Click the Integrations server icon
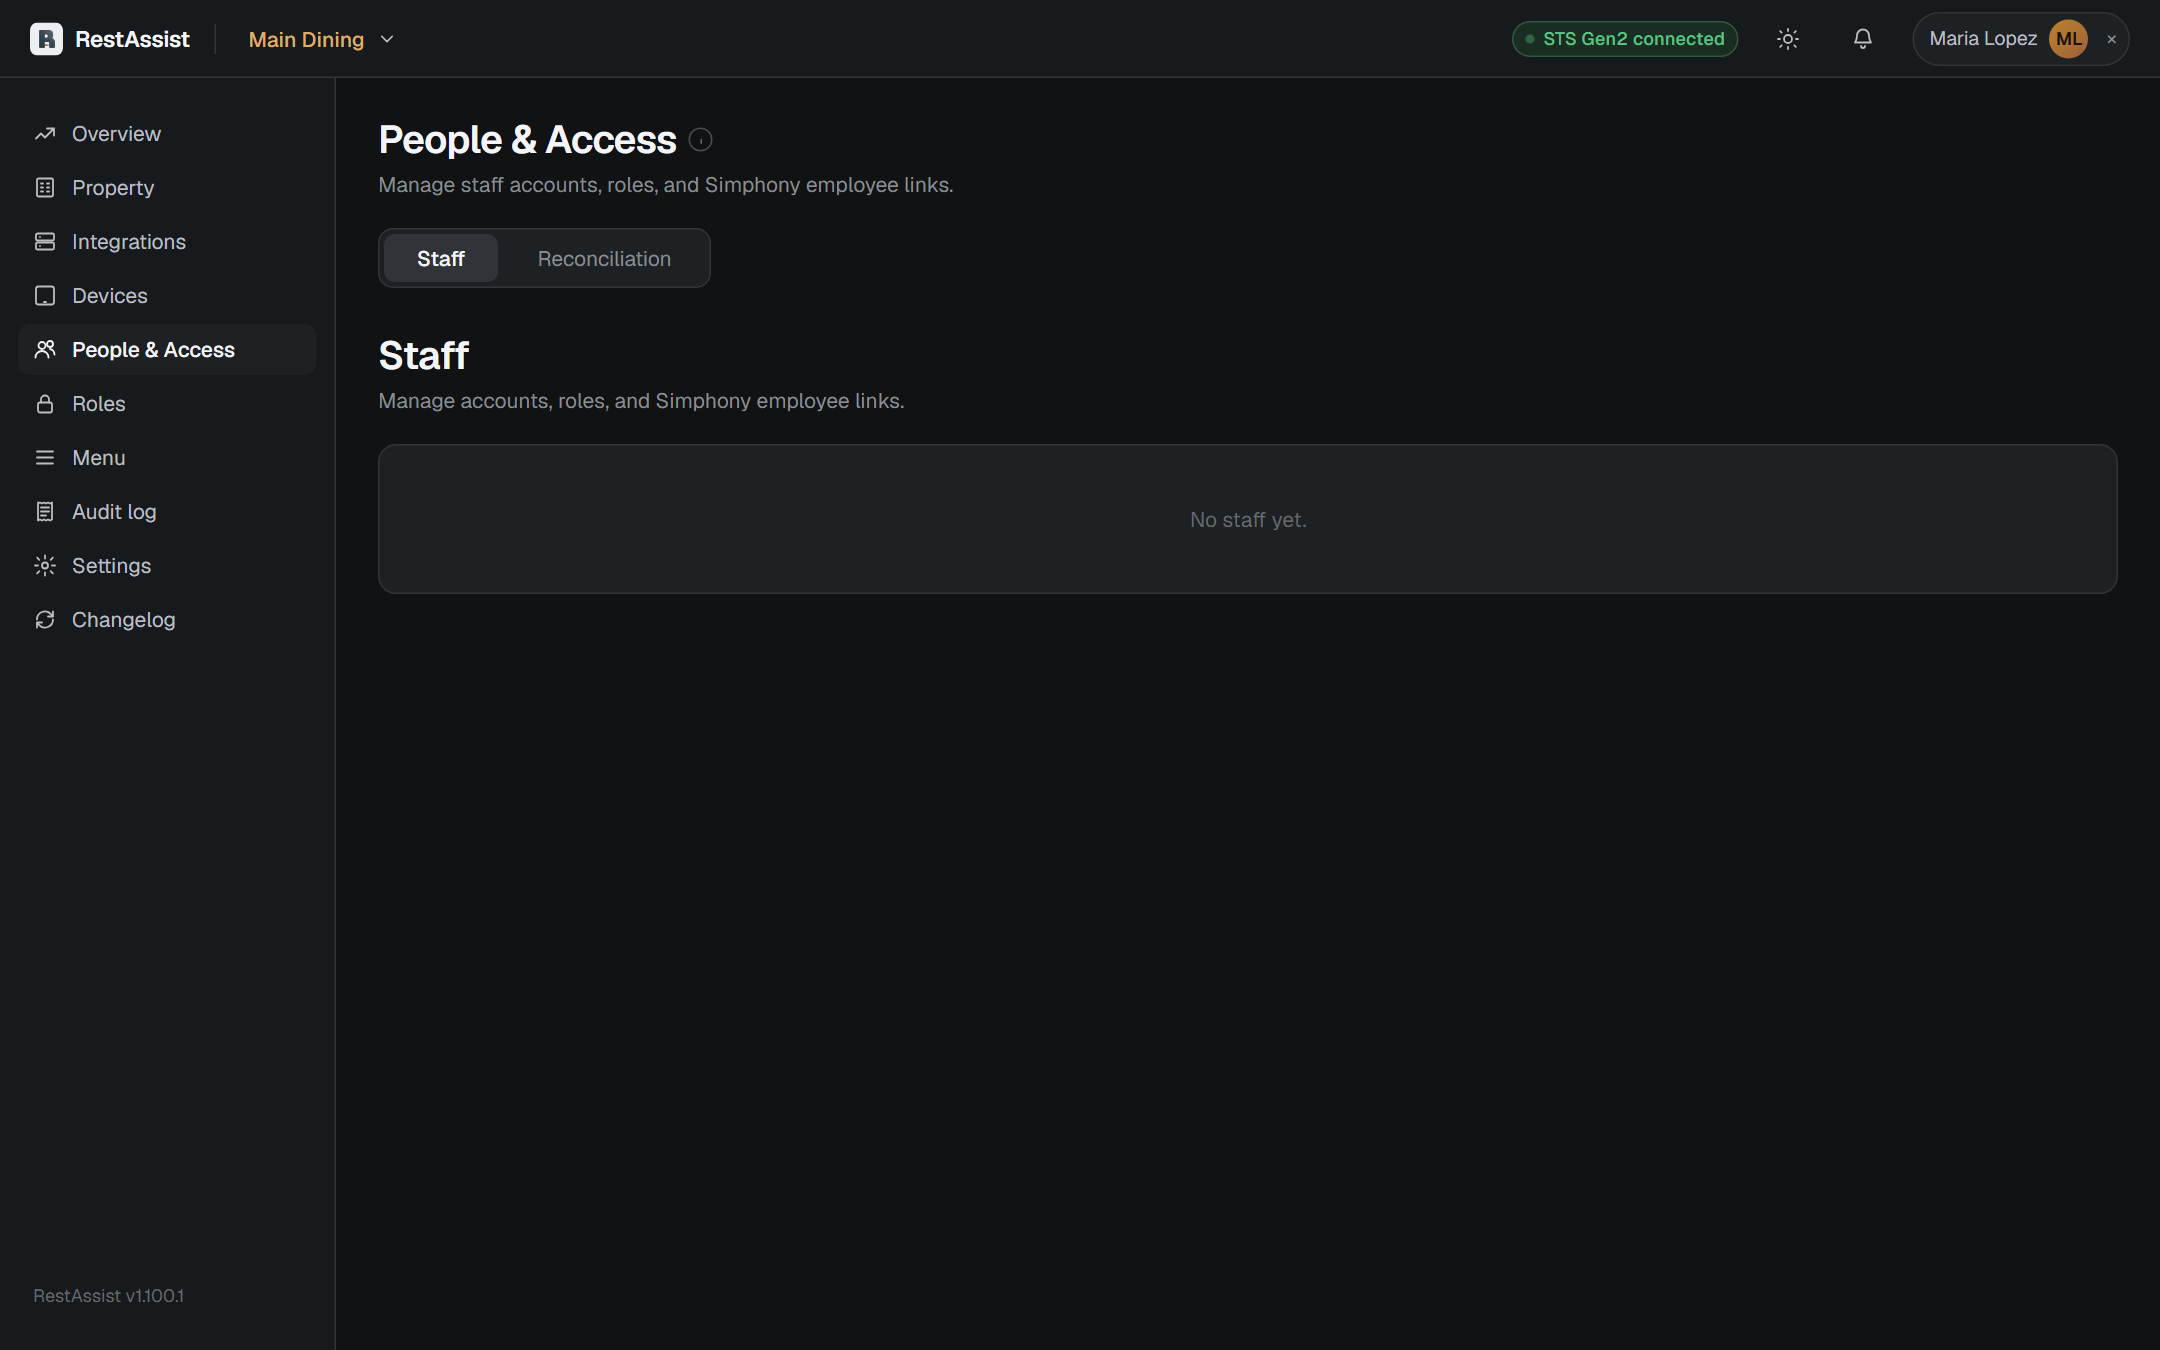 (45, 242)
